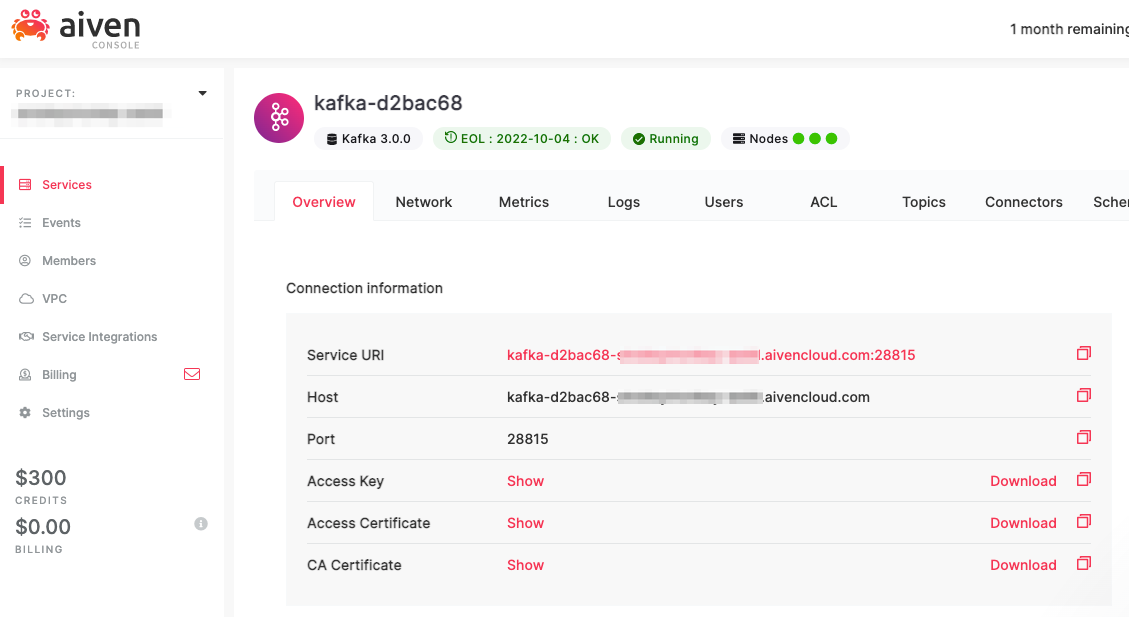Copy the Port value with the copy icon

click(x=1084, y=436)
